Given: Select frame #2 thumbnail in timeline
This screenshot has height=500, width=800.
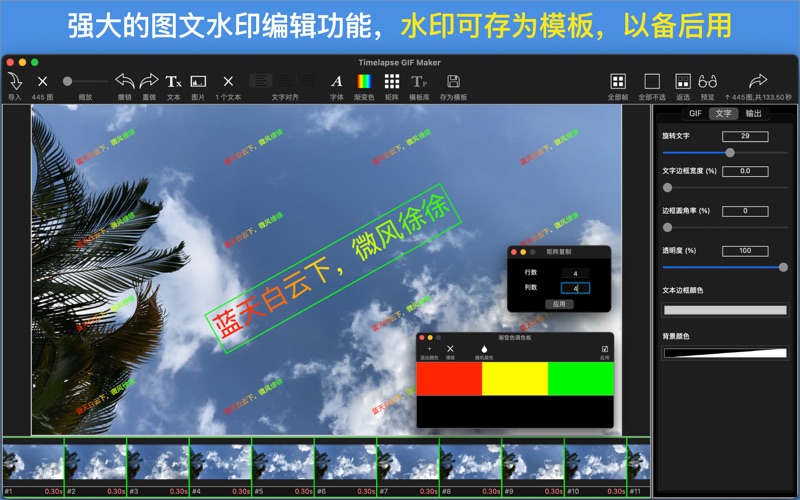Looking at the screenshot, I should [95, 462].
